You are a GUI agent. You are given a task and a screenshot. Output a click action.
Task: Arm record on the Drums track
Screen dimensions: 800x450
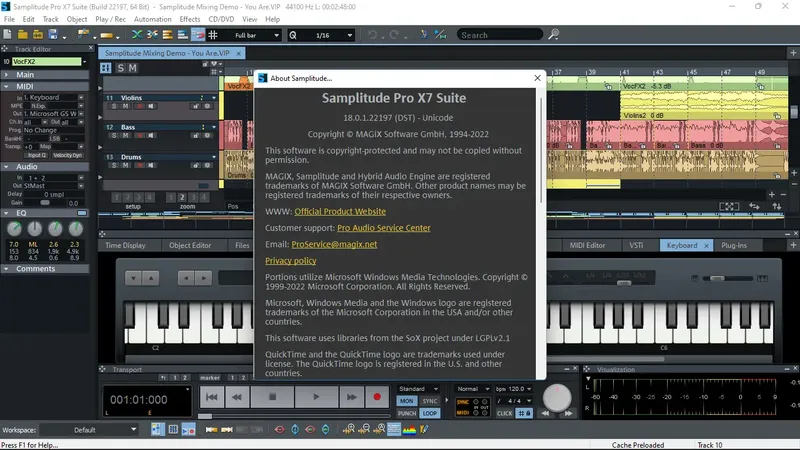click(139, 165)
